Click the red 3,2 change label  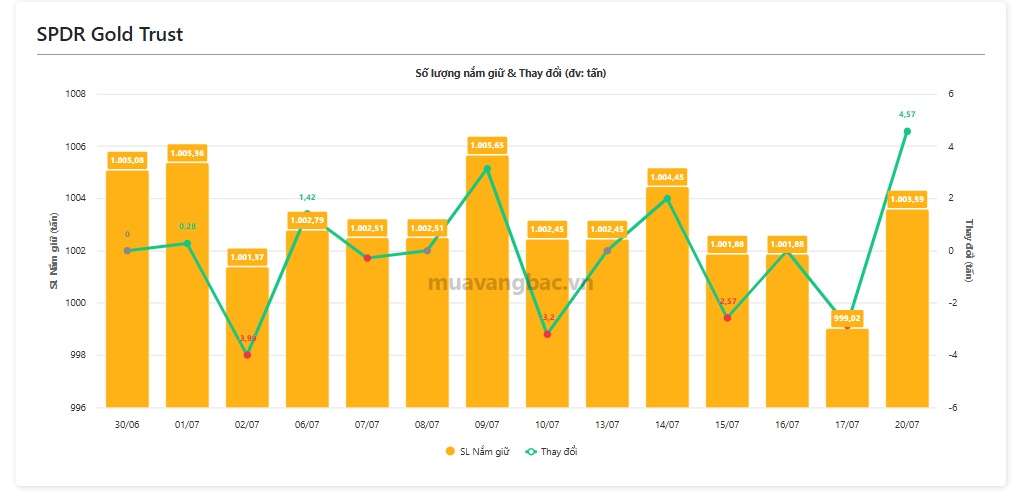click(x=548, y=317)
